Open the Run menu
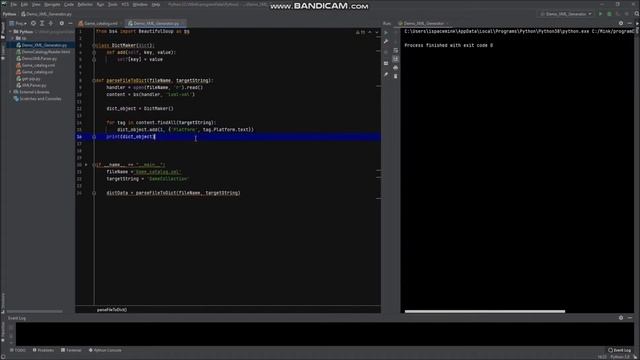 coord(100,4)
